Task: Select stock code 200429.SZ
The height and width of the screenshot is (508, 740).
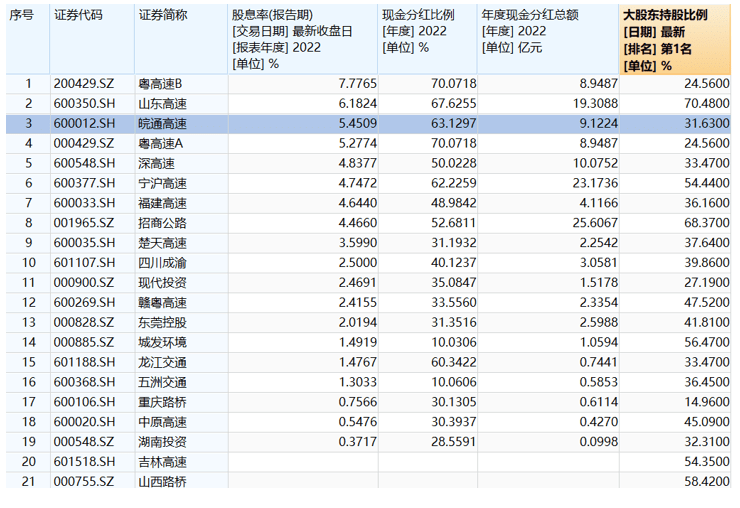Action: (x=84, y=84)
